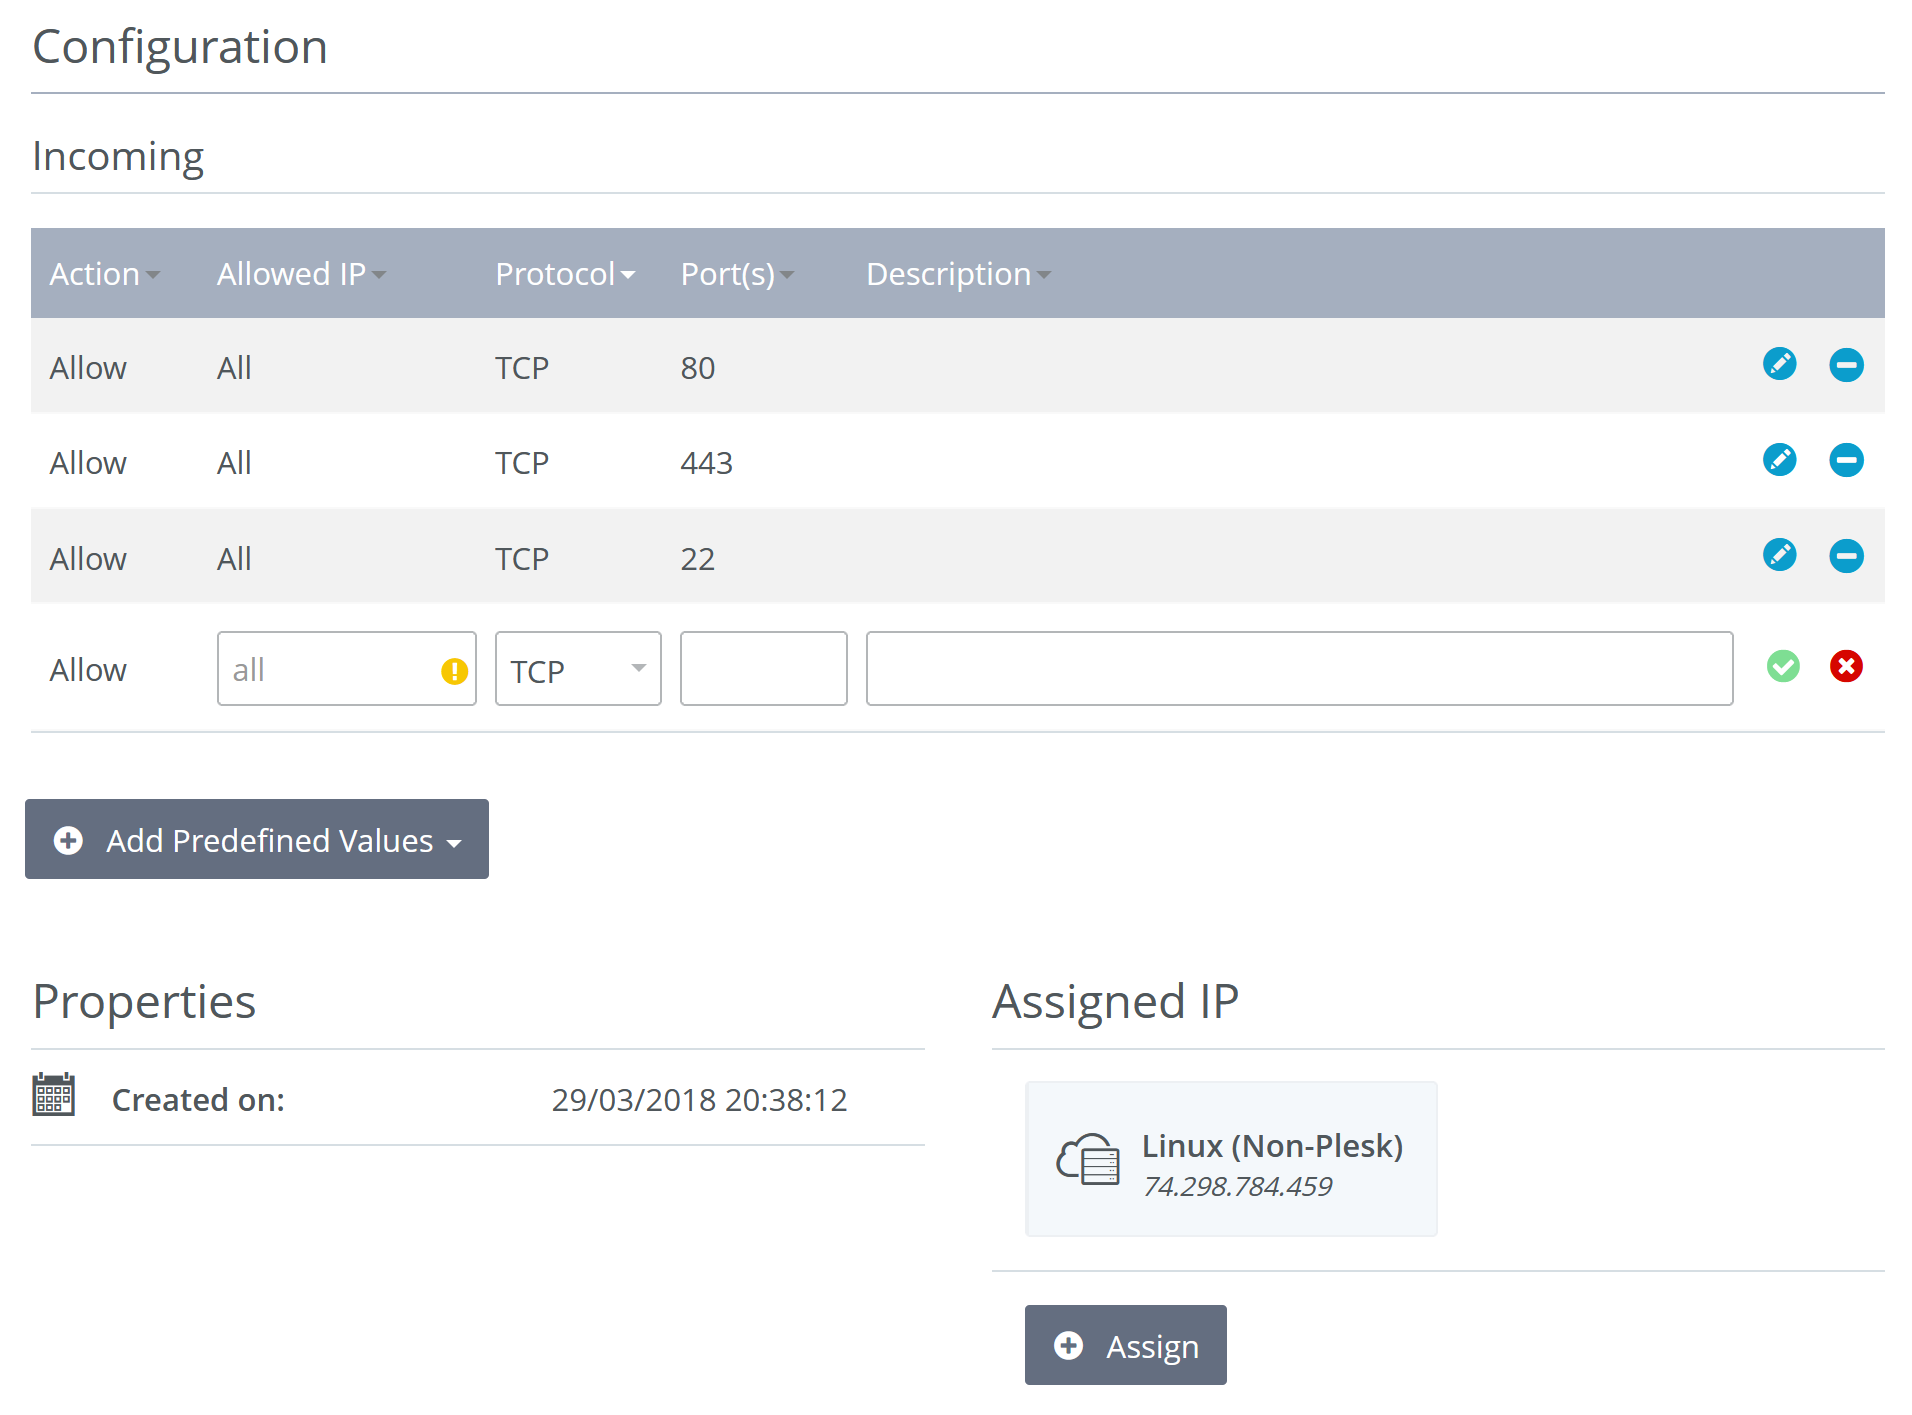Confirm new rule with green checkmark
Image resolution: width=1912 pixels, height=1415 pixels.
[x=1783, y=666]
